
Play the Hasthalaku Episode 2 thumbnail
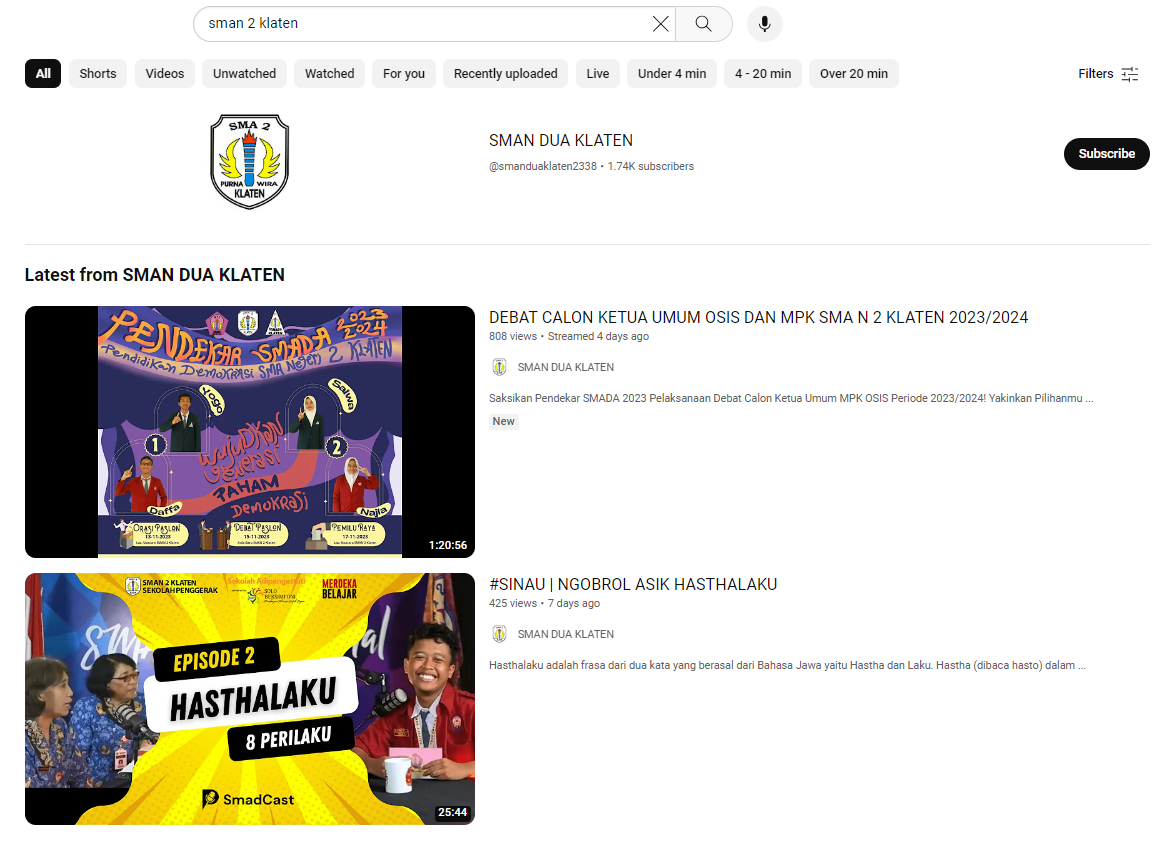[x=250, y=699]
